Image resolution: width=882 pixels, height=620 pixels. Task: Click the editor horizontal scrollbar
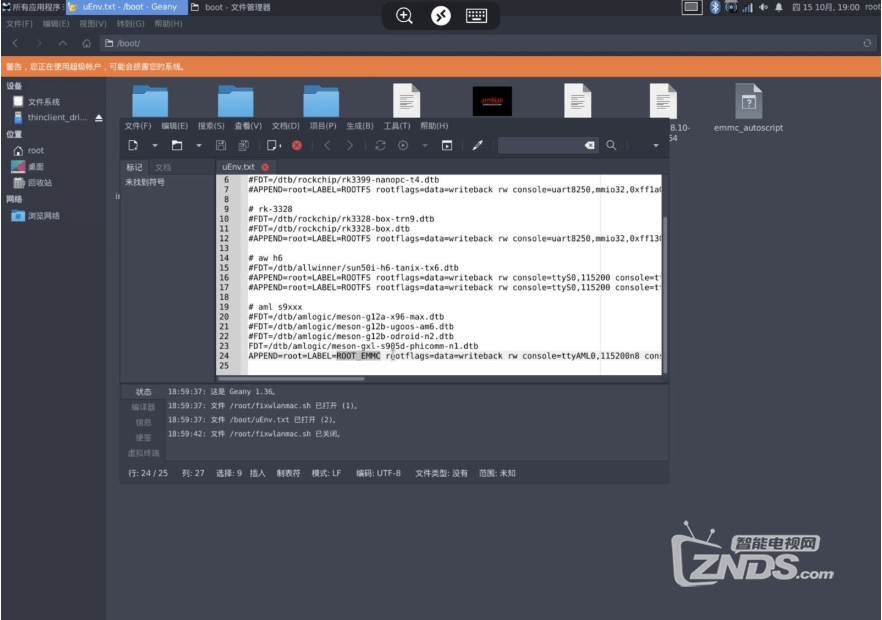click(291, 379)
